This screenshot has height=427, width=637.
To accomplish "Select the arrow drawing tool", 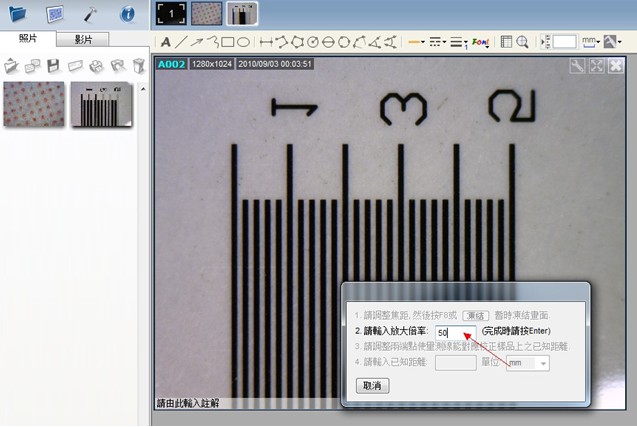I will (x=197, y=43).
